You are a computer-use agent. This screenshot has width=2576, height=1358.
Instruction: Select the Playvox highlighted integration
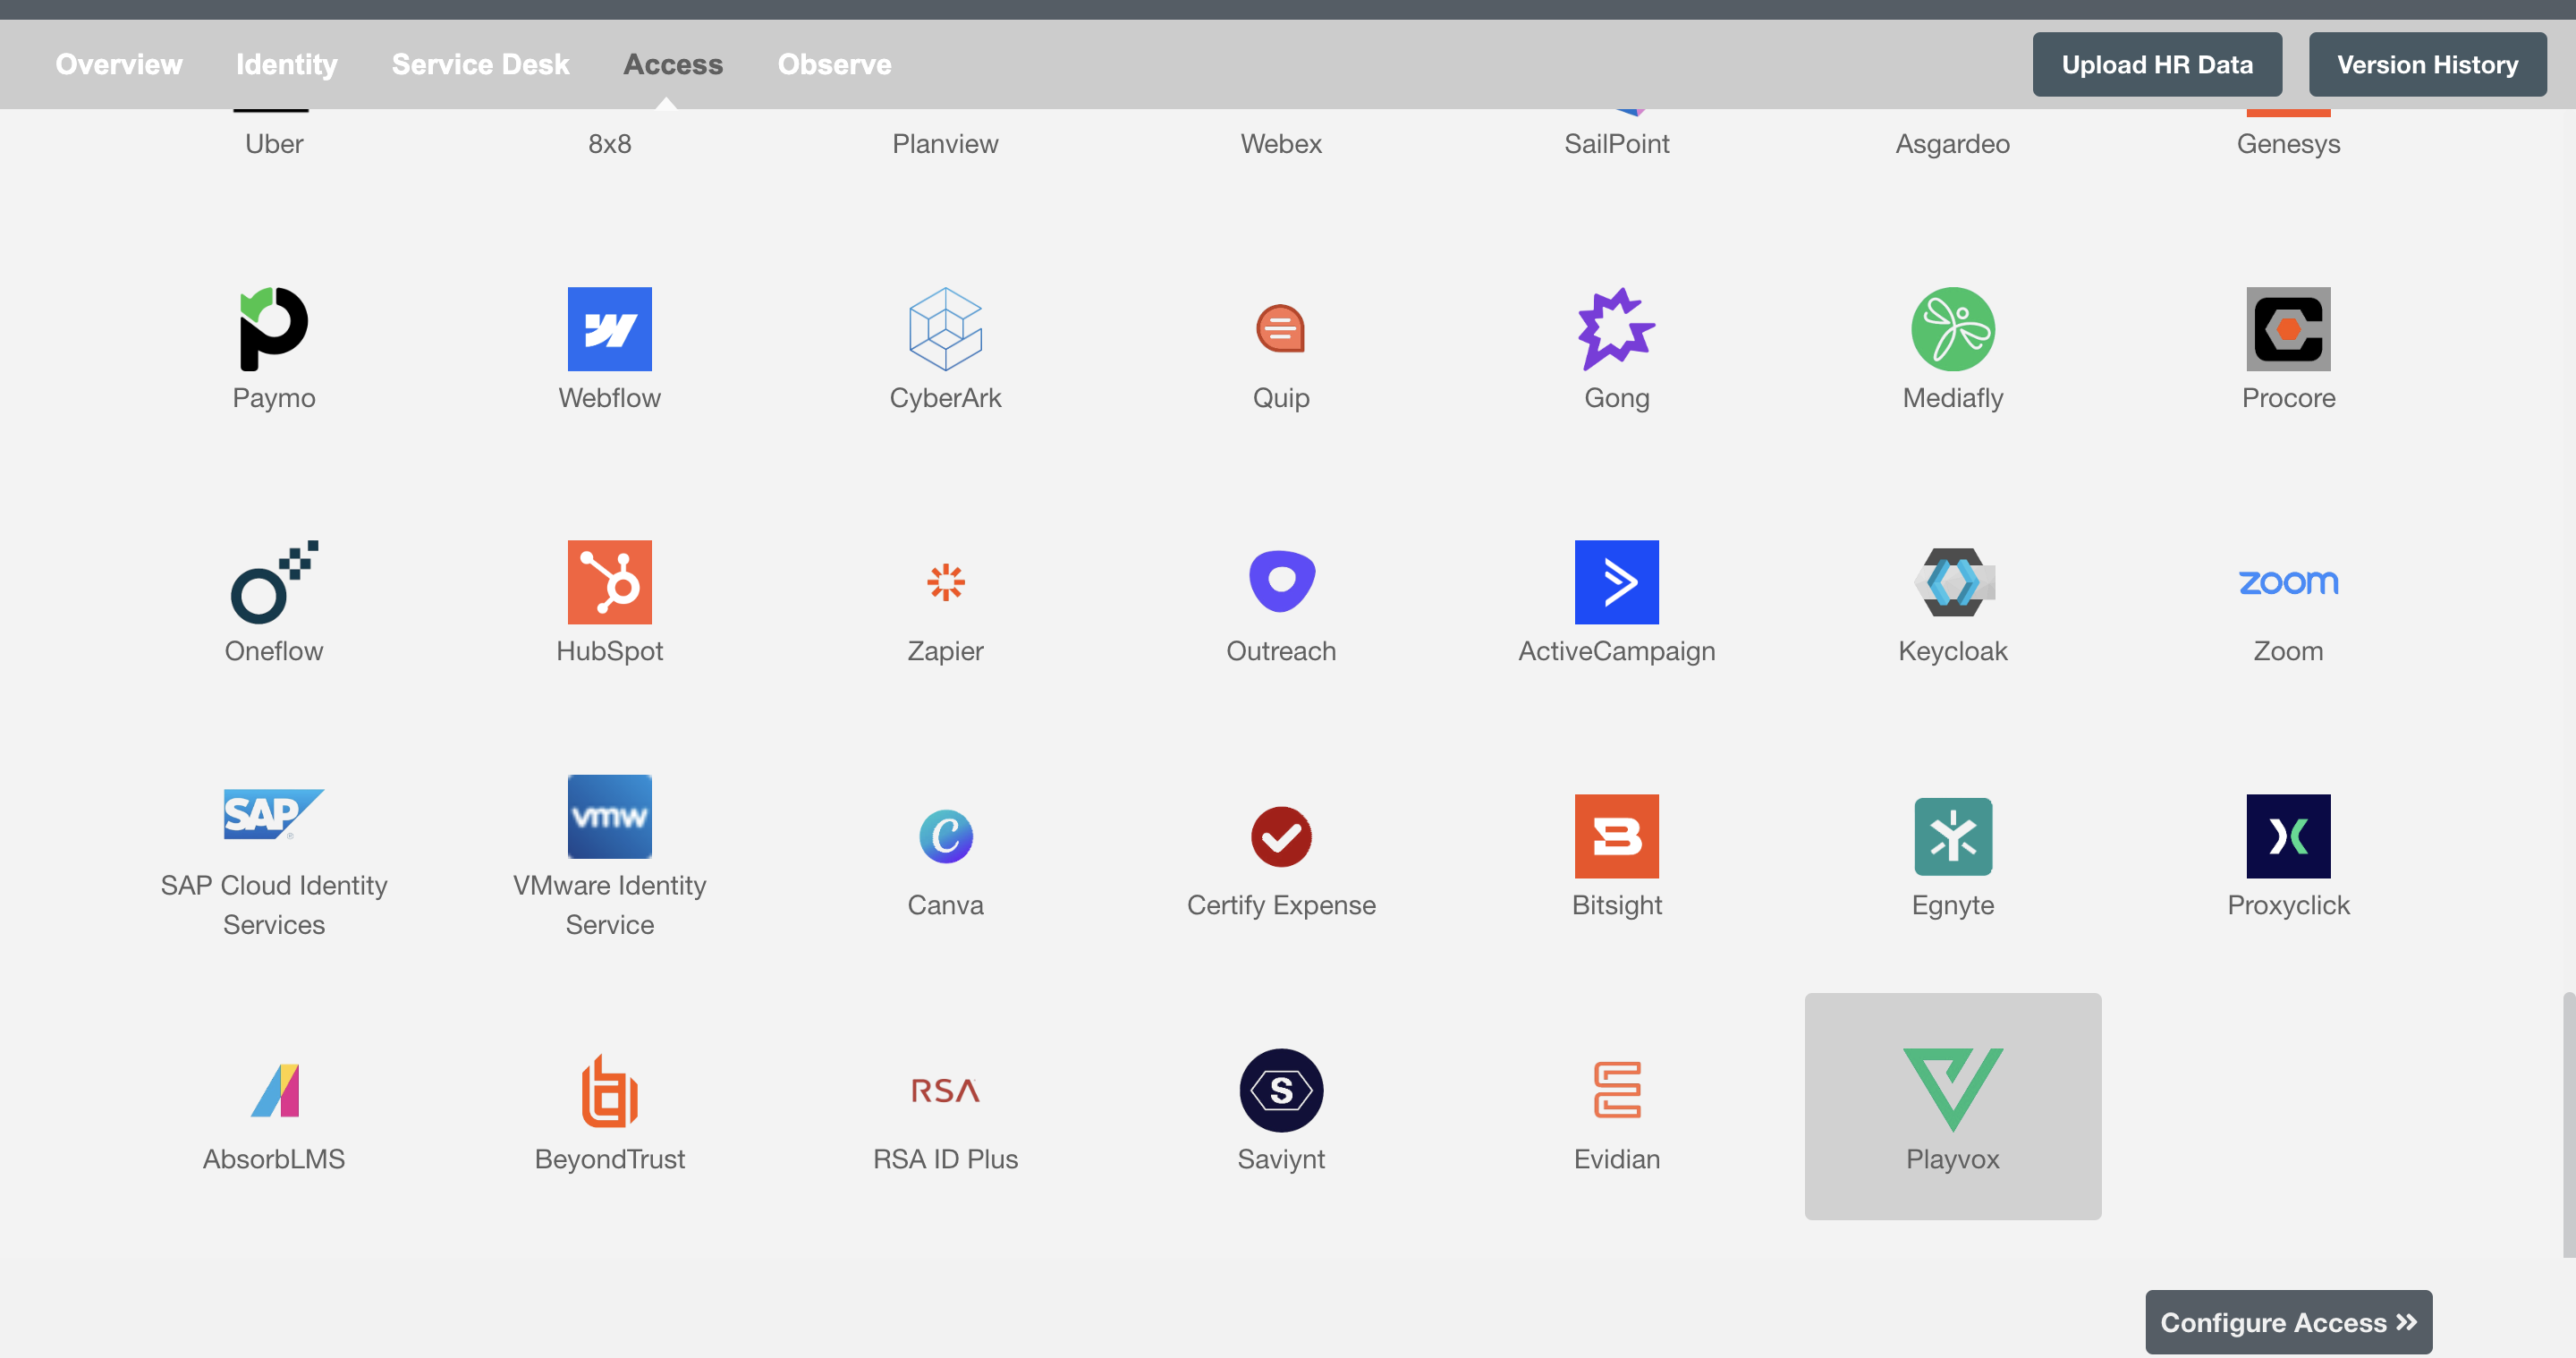(x=1953, y=1106)
